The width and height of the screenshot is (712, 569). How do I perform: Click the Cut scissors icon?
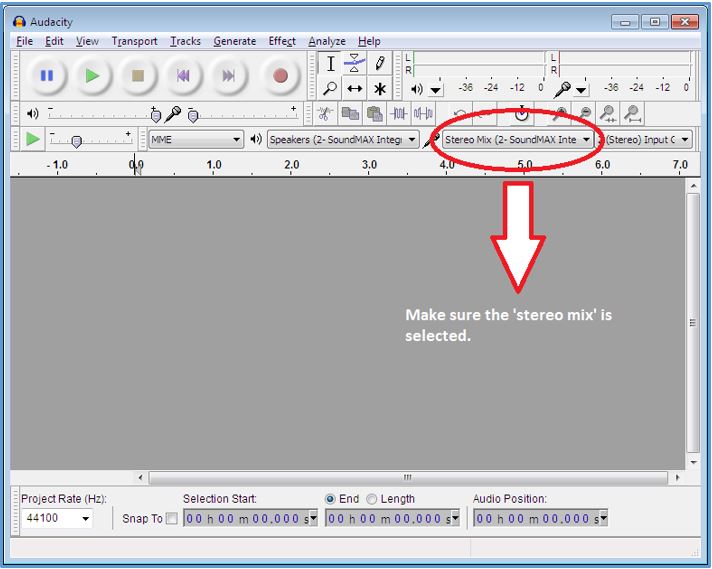(x=324, y=114)
